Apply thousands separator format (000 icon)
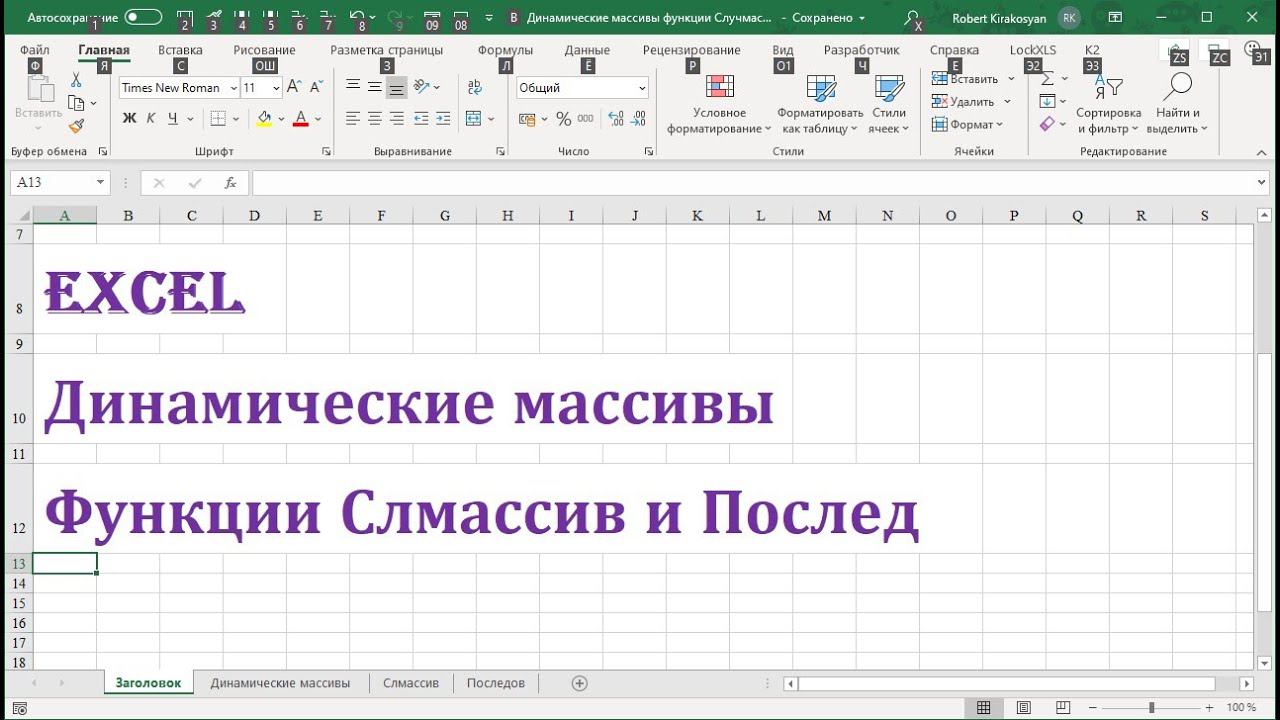 [x=586, y=119]
